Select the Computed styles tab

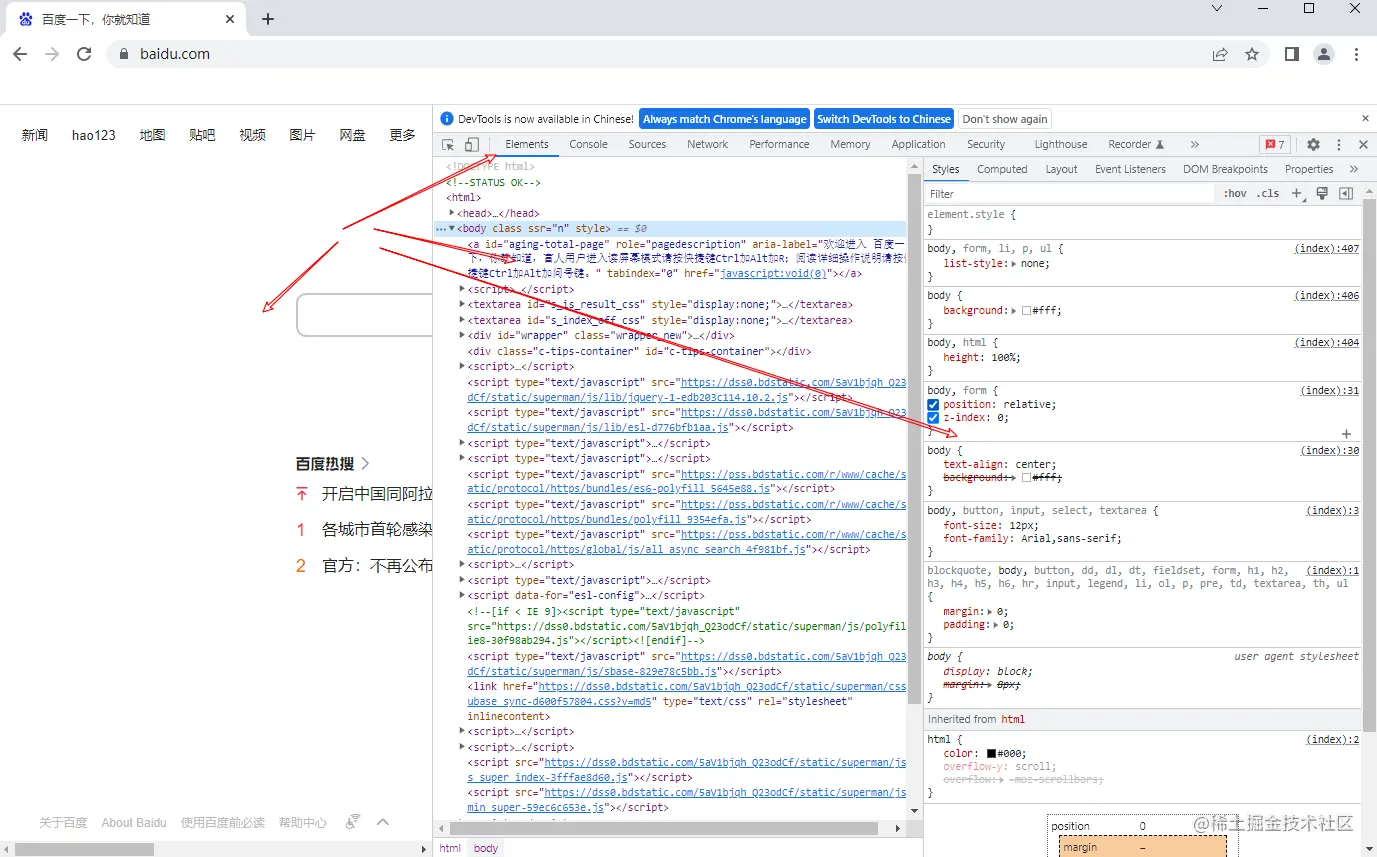1002,170
